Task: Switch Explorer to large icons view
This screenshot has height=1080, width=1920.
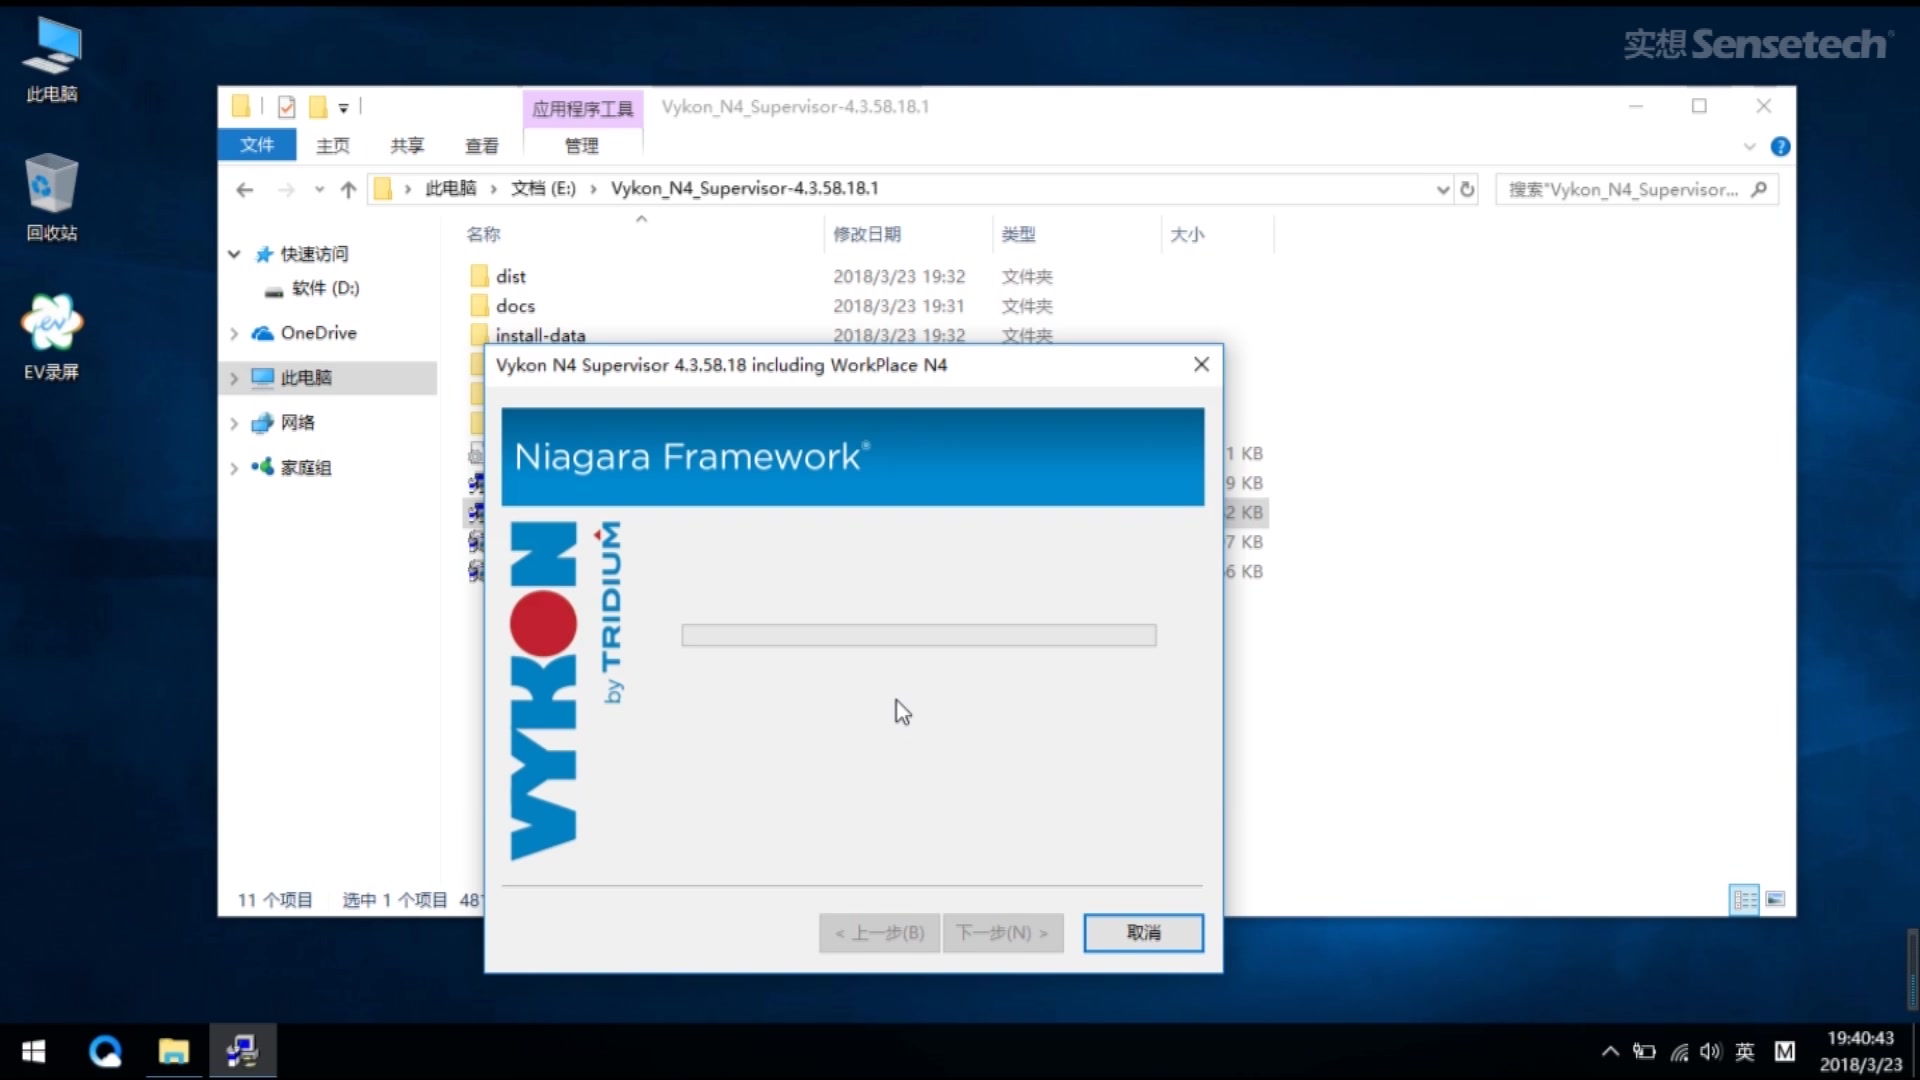Action: pos(1776,899)
